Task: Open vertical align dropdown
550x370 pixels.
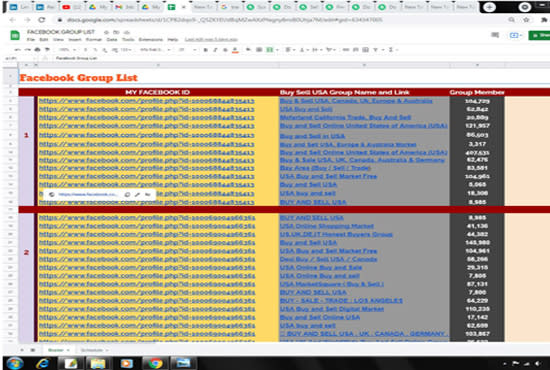Action: point(303,50)
